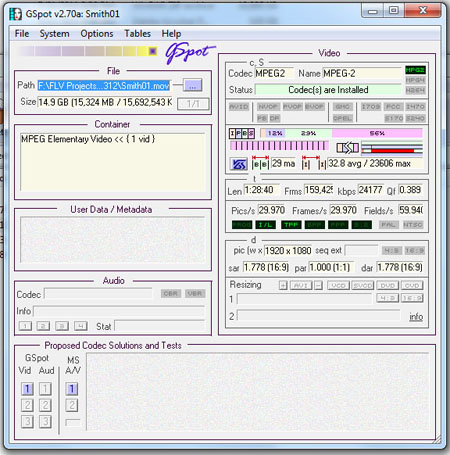Image resolution: width=450 pixels, height=455 pixels.
Task: Open the System menu
Action: (x=54, y=34)
